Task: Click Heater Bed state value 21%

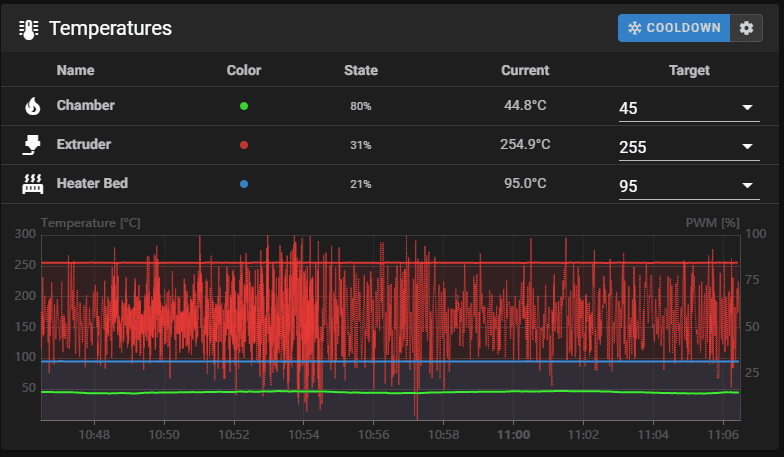Action: pyautogui.click(x=360, y=184)
